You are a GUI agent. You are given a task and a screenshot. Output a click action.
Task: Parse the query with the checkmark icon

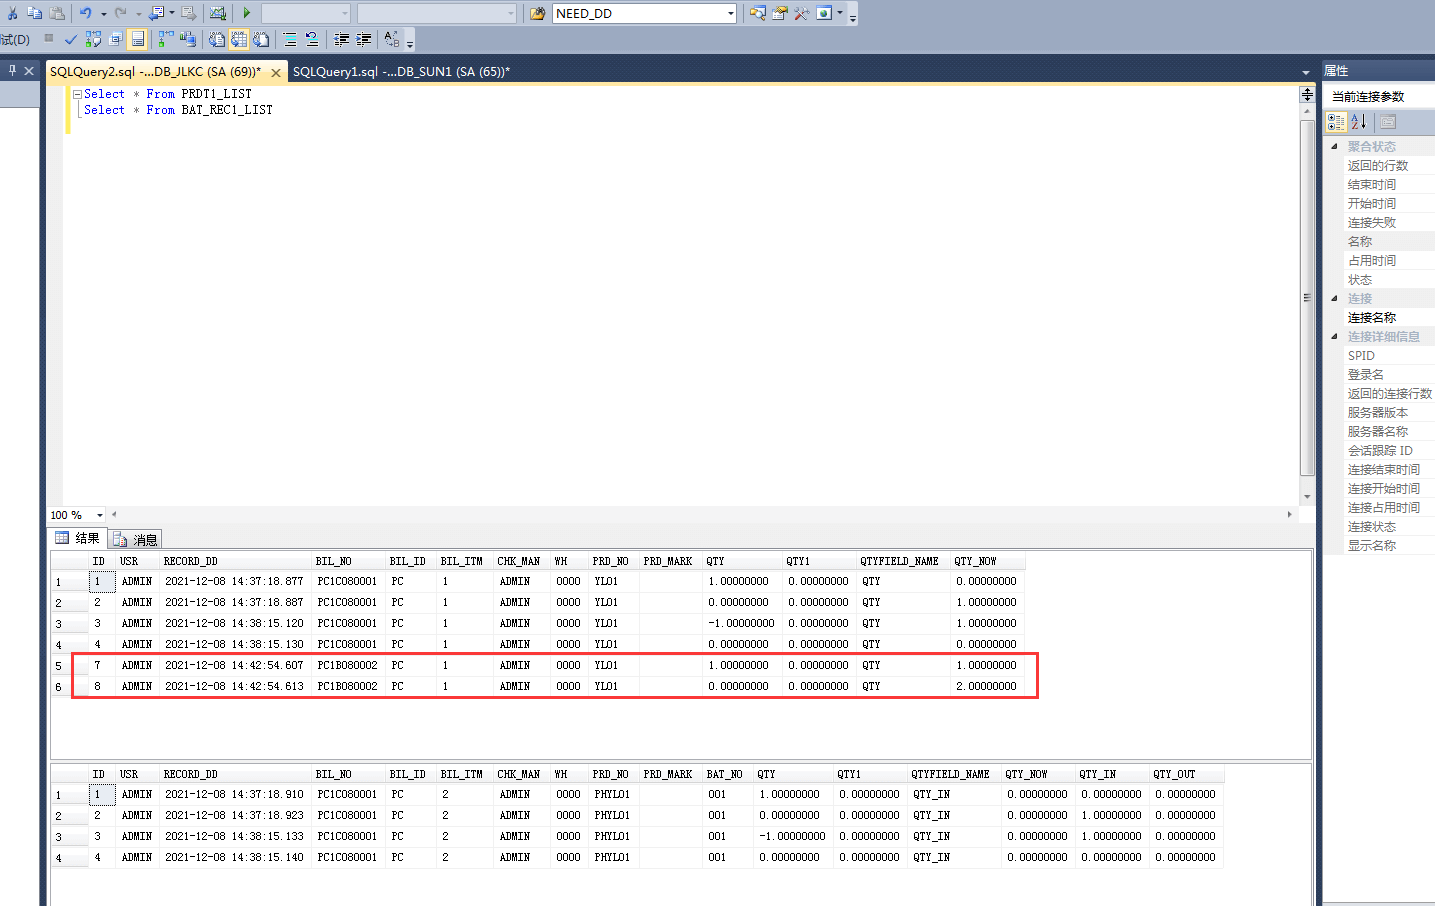70,39
